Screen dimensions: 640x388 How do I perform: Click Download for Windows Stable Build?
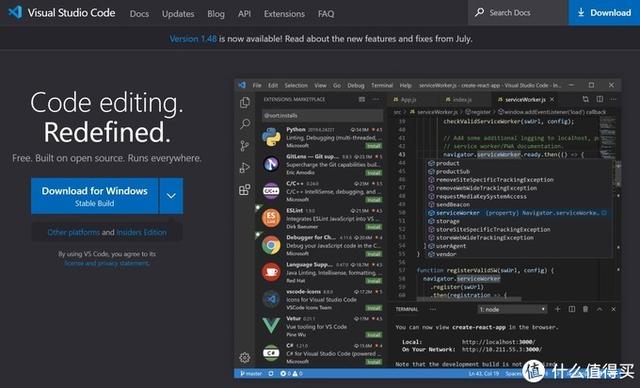[94, 196]
